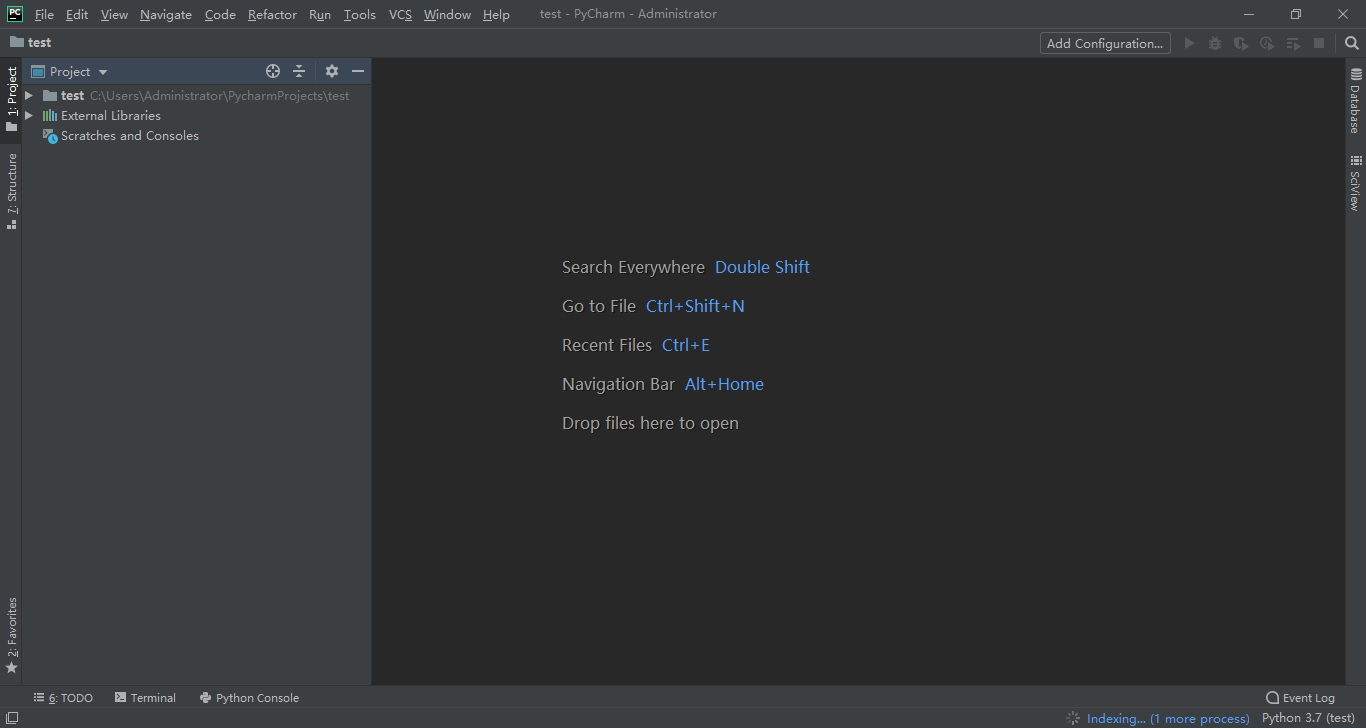Open the Code menu

(220, 14)
